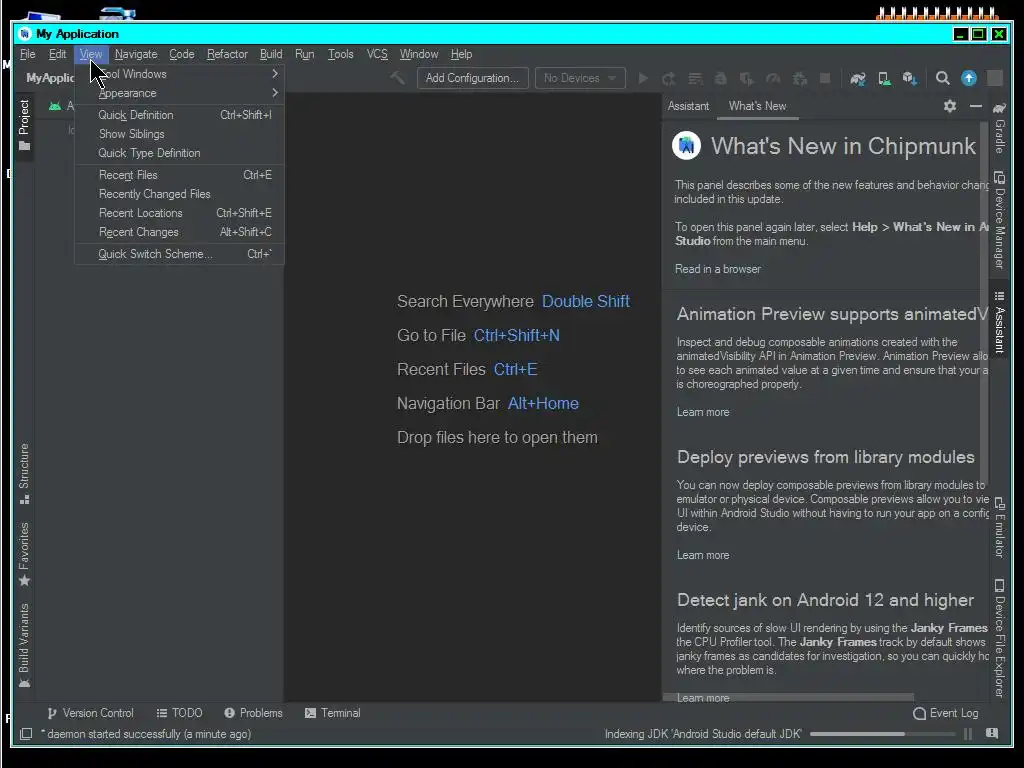This screenshot has width=1024, height=768.
Task: Click Read in a browser link
Action: click(718, 269)
